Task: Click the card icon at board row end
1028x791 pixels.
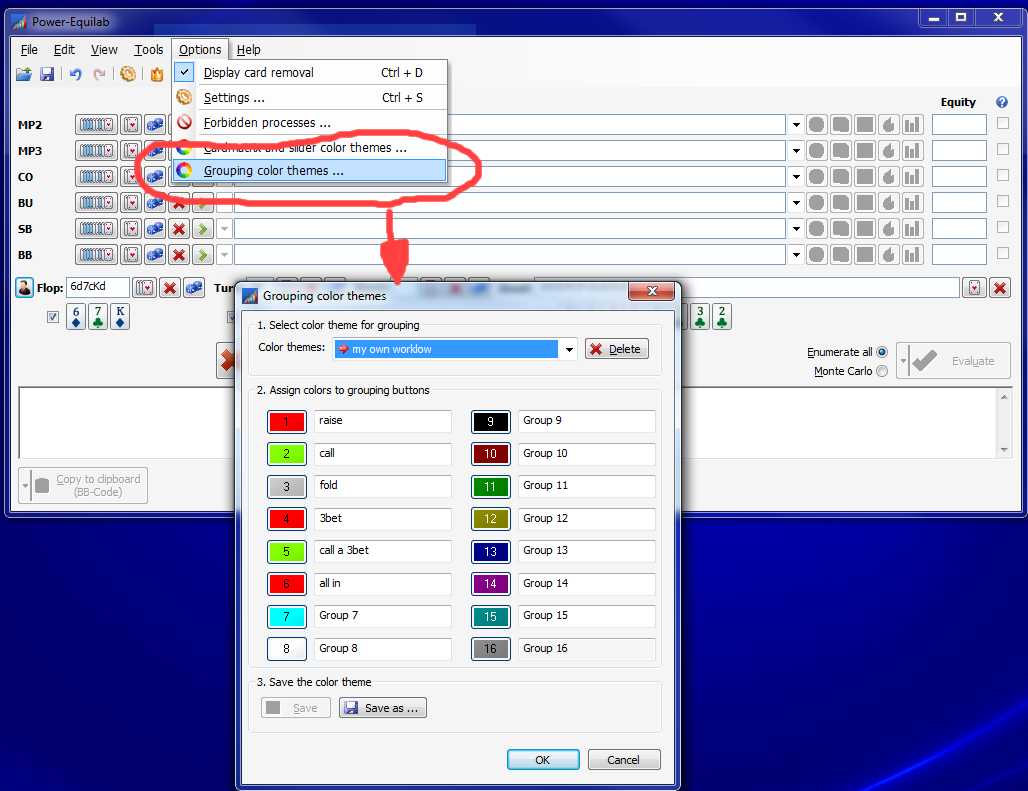Action: 974,288
